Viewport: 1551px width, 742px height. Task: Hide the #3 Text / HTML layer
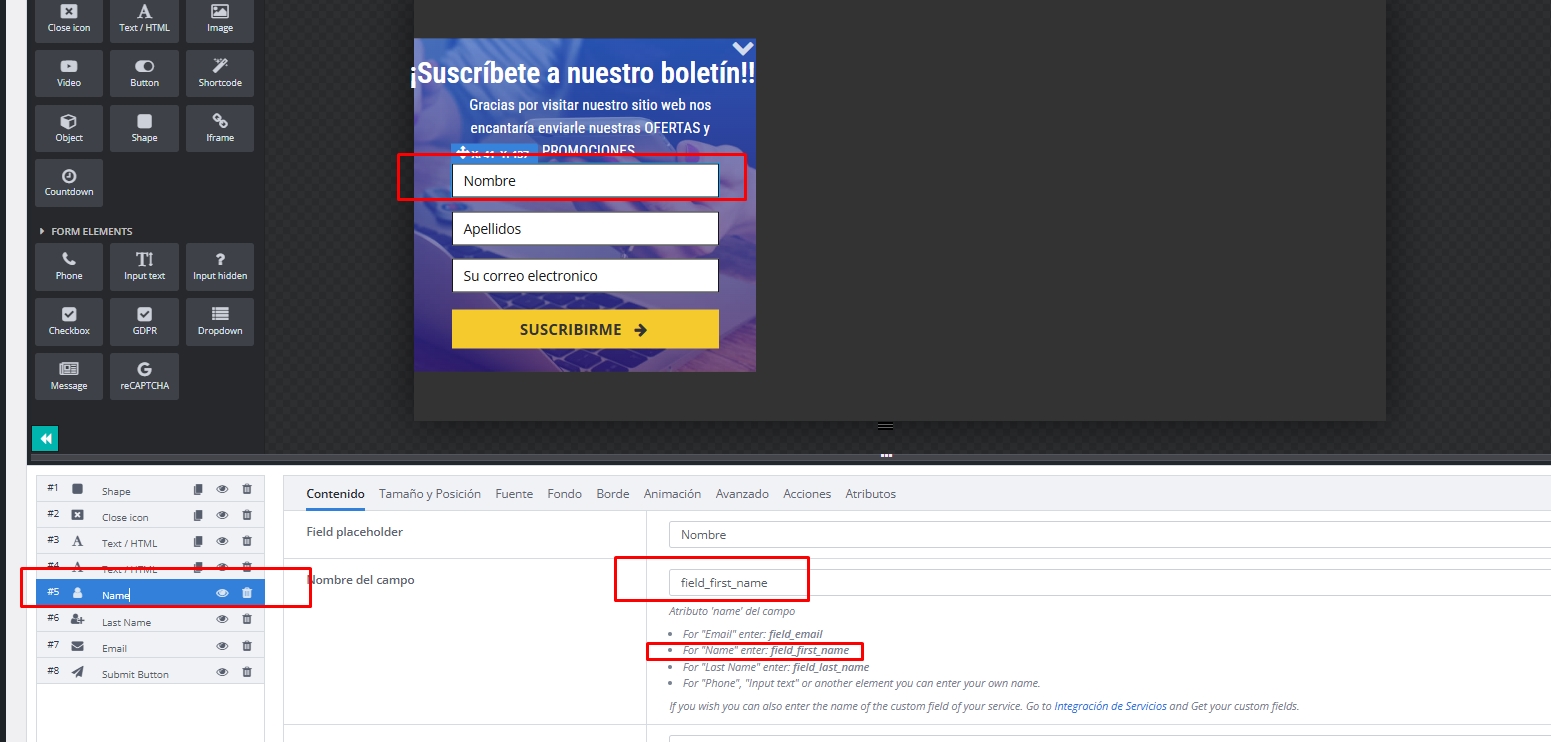pyautogui.click(x=222, y=541)
